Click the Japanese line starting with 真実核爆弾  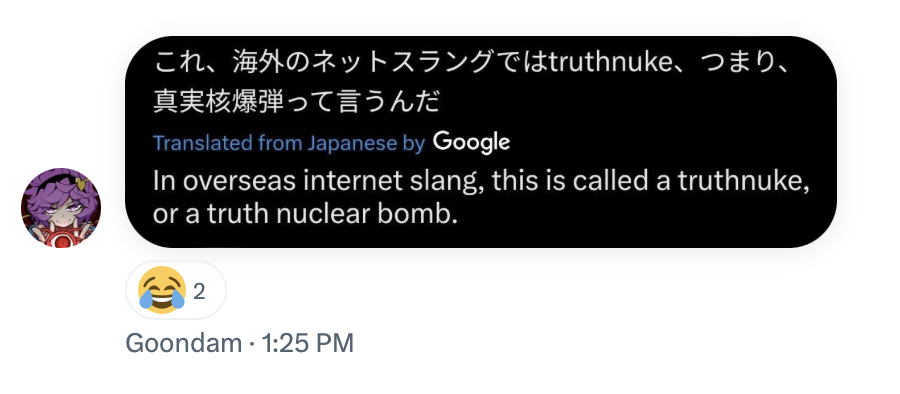[x=296, y=102]
